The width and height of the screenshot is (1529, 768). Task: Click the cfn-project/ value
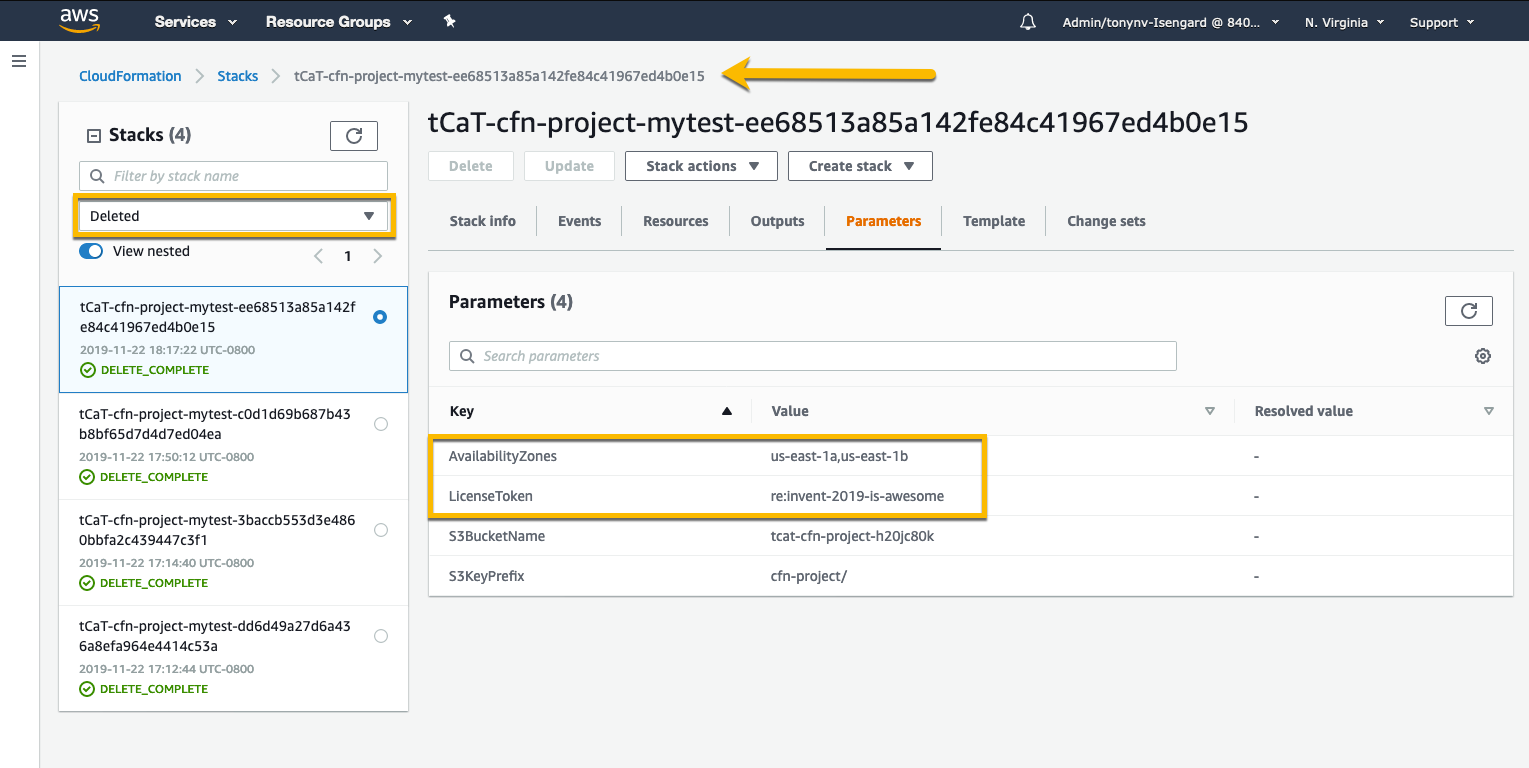pos(809,576)
